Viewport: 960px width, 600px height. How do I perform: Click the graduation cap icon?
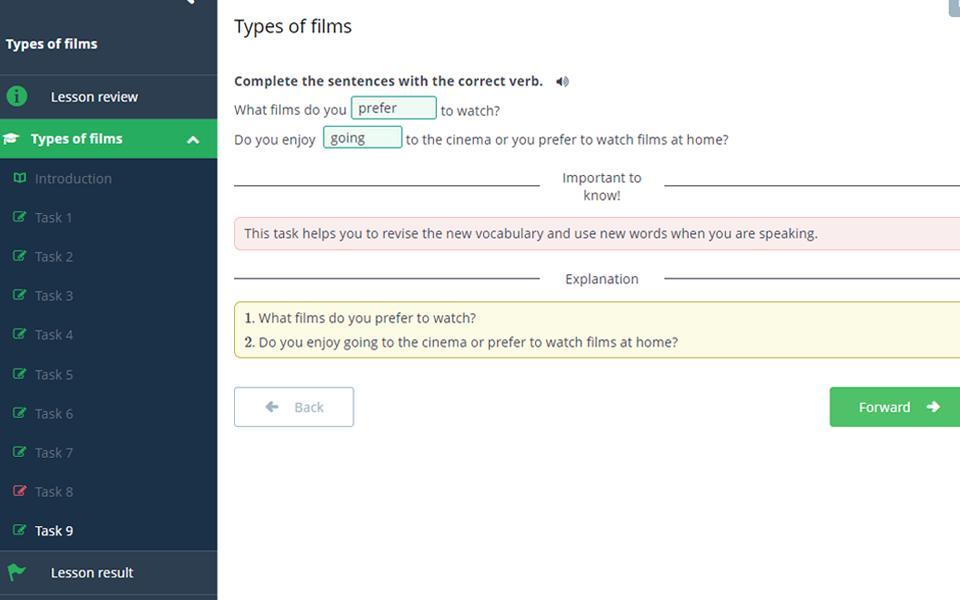pyautogui.click(x=11, y=139)
